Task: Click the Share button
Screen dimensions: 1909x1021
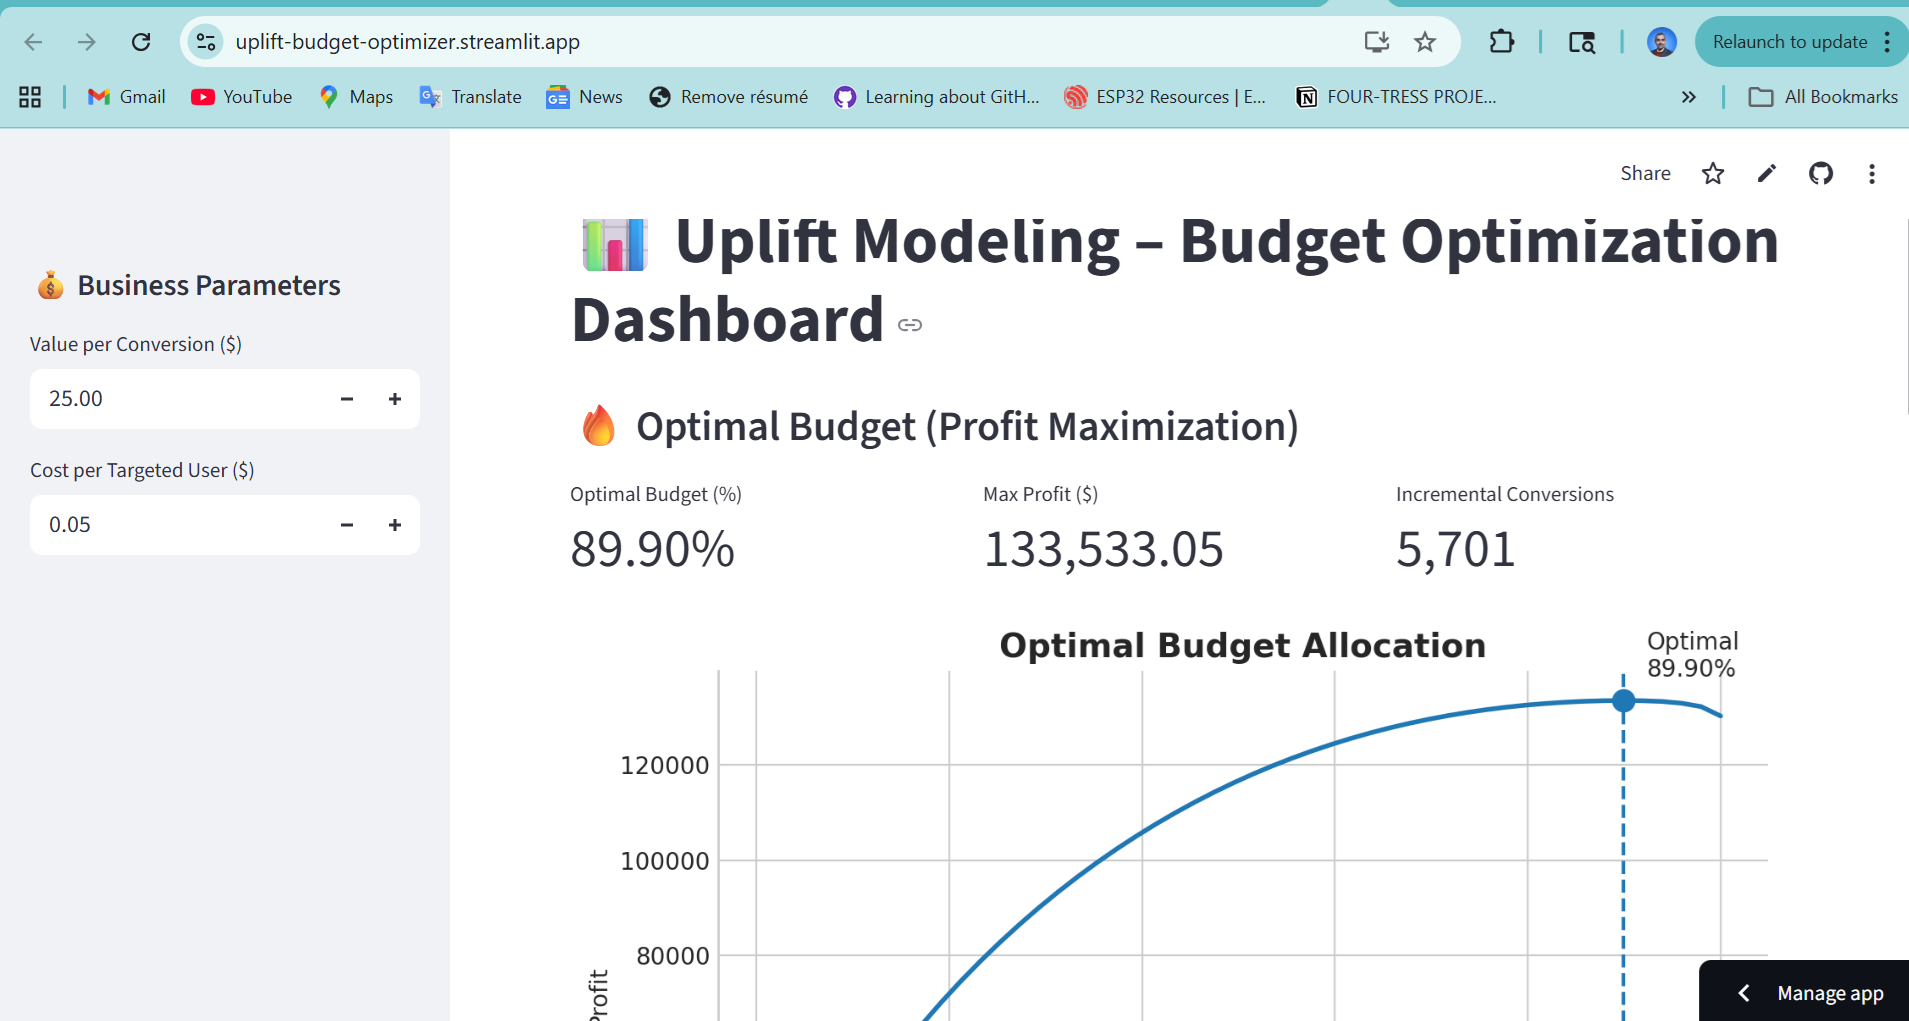Action: pos(1644,173)
